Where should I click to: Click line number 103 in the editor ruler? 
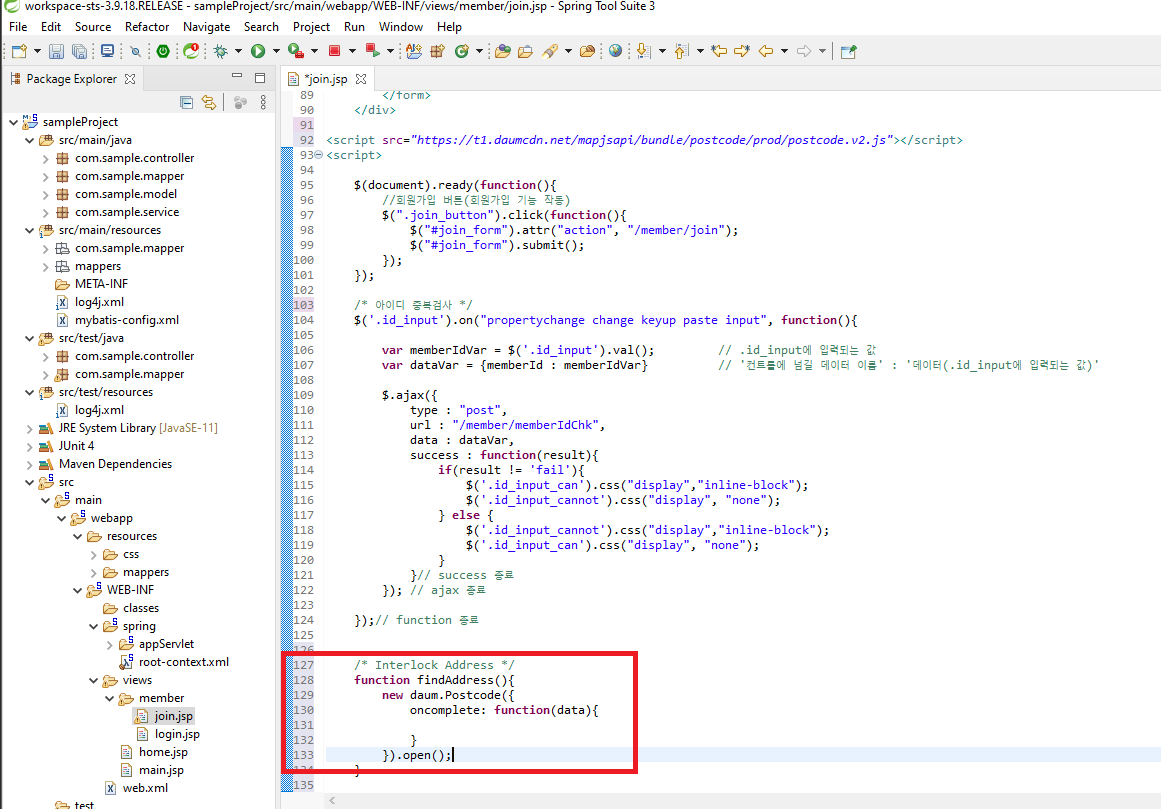click(304, 305)
